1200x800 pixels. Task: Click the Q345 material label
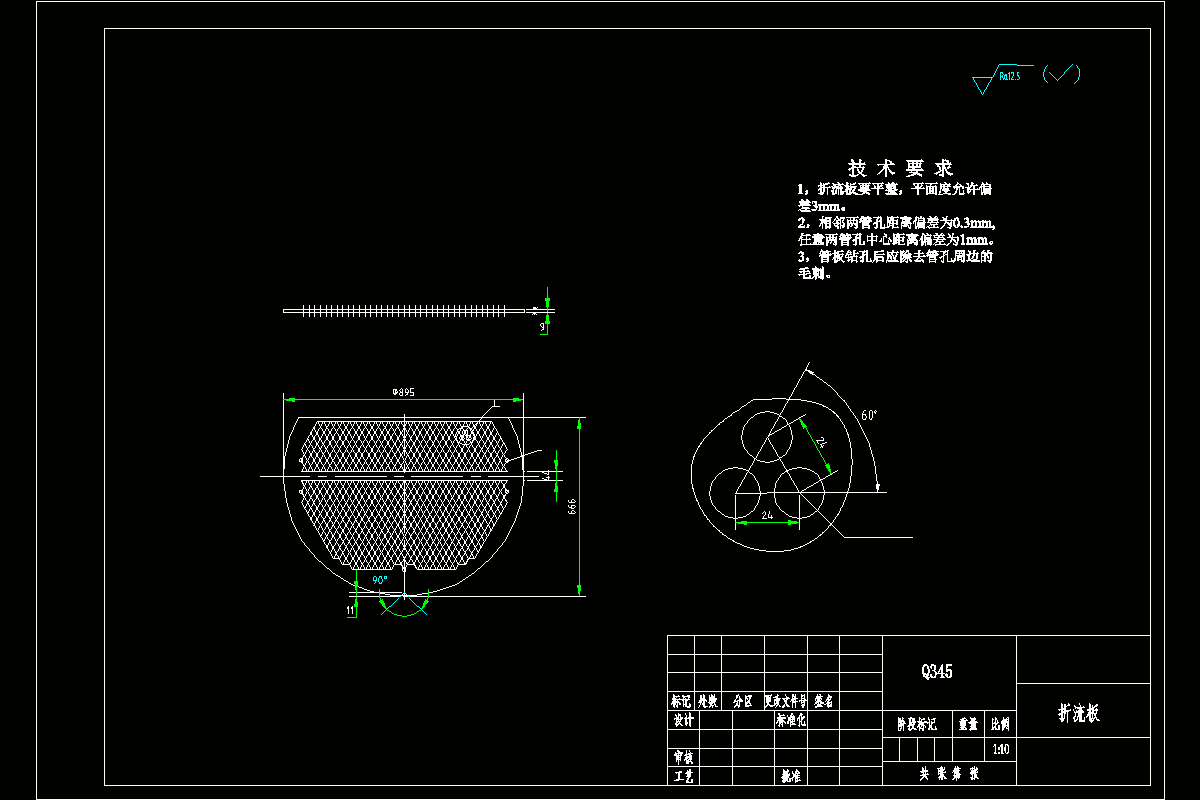(936, 672)
